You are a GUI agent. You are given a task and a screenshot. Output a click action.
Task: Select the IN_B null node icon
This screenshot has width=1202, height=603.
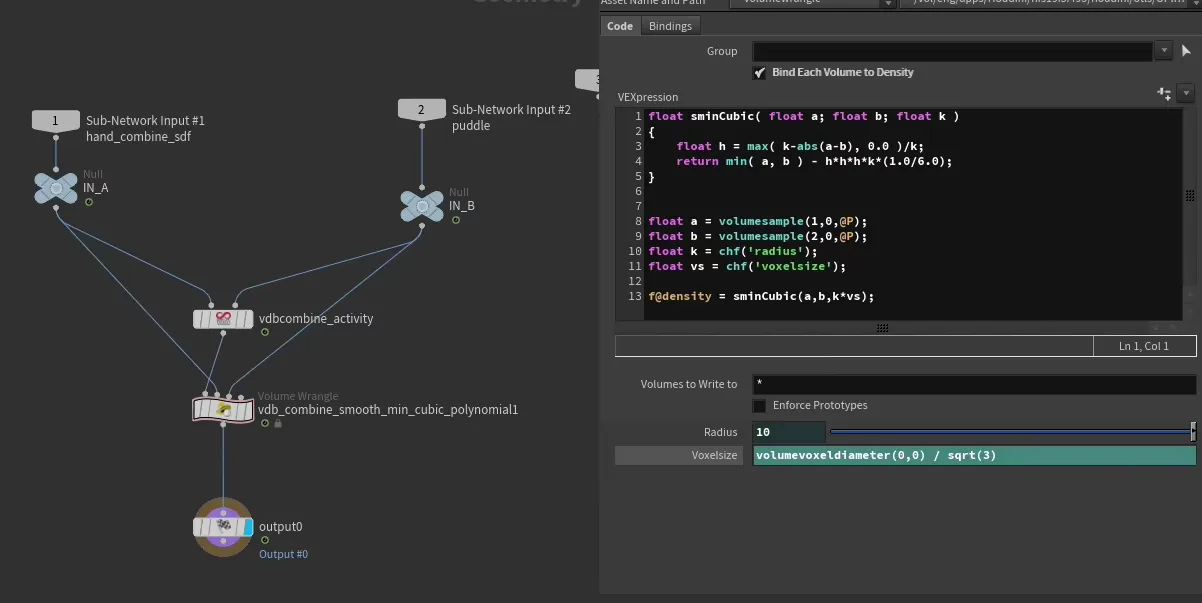[421, 206]
